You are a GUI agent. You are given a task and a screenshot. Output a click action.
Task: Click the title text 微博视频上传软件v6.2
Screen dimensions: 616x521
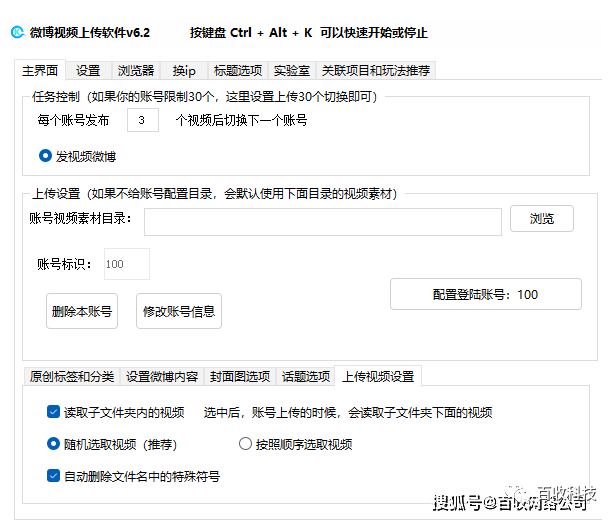point(90,33)
